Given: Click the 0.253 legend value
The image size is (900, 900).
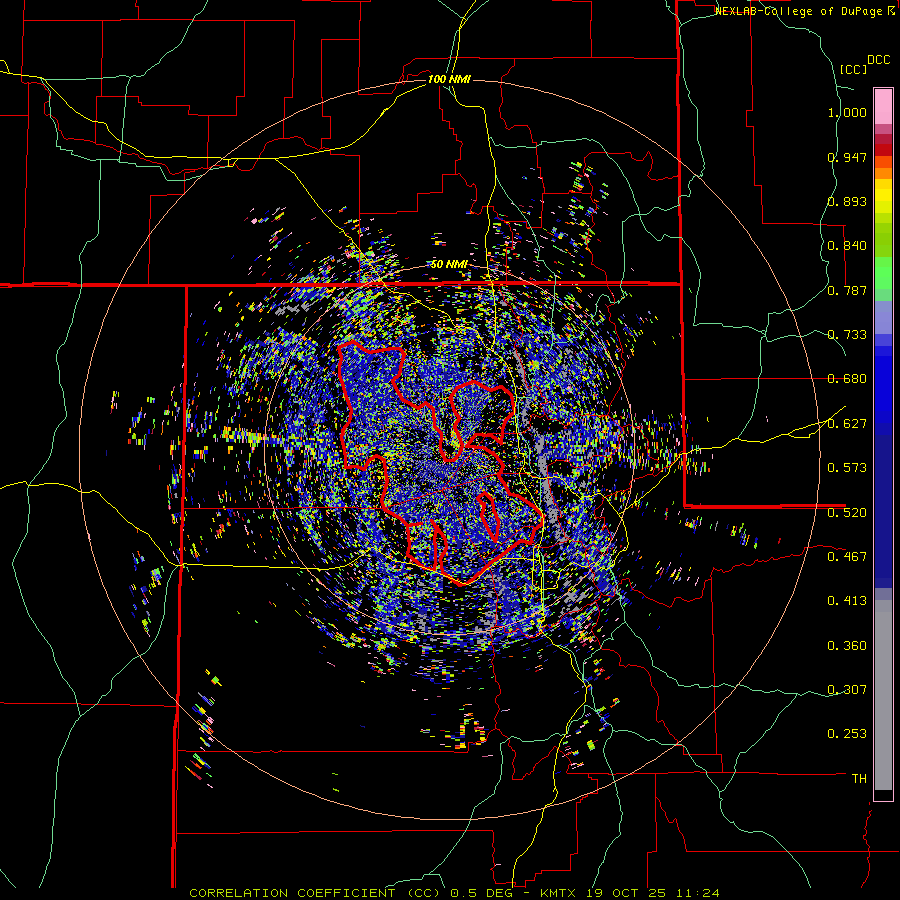Looking at the screenshot, I should (x=847, y=734).
